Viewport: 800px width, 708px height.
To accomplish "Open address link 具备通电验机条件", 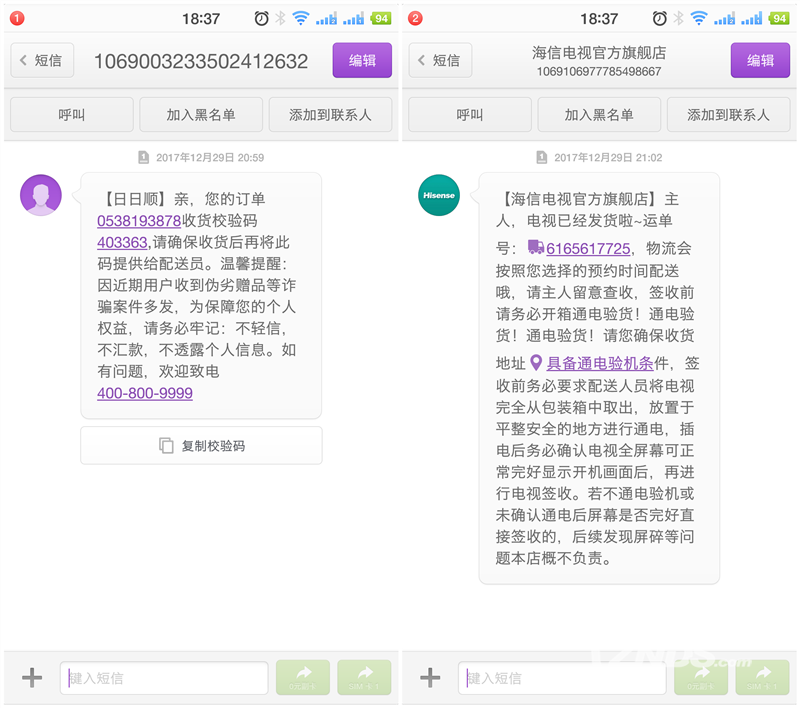I will (600, 363).
